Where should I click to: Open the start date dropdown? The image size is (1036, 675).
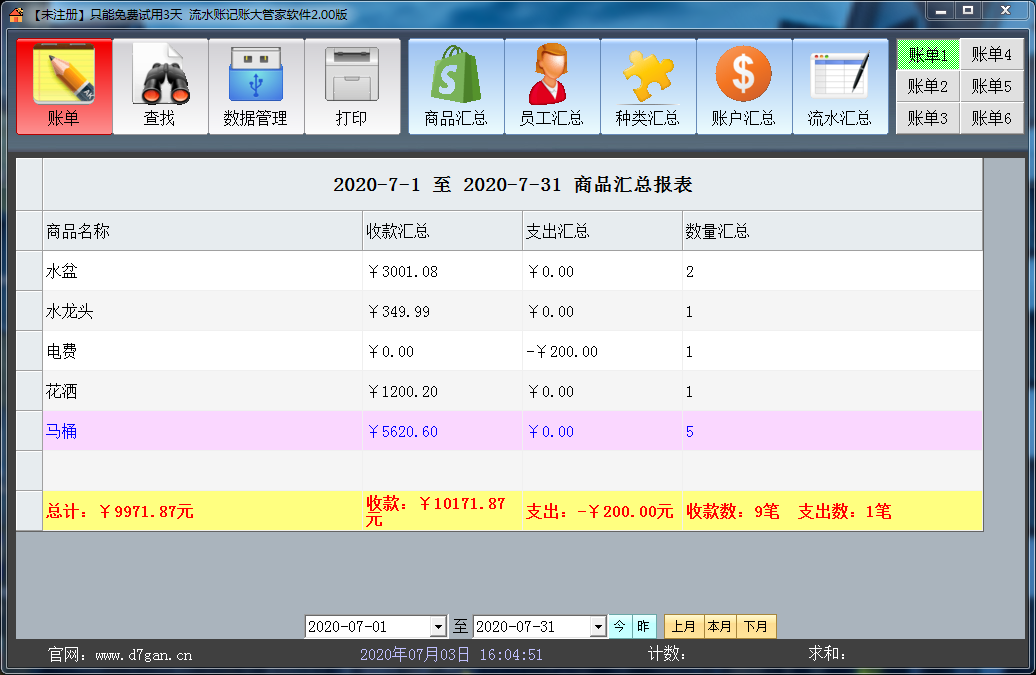pyautogui.click(x=439, y=626)
